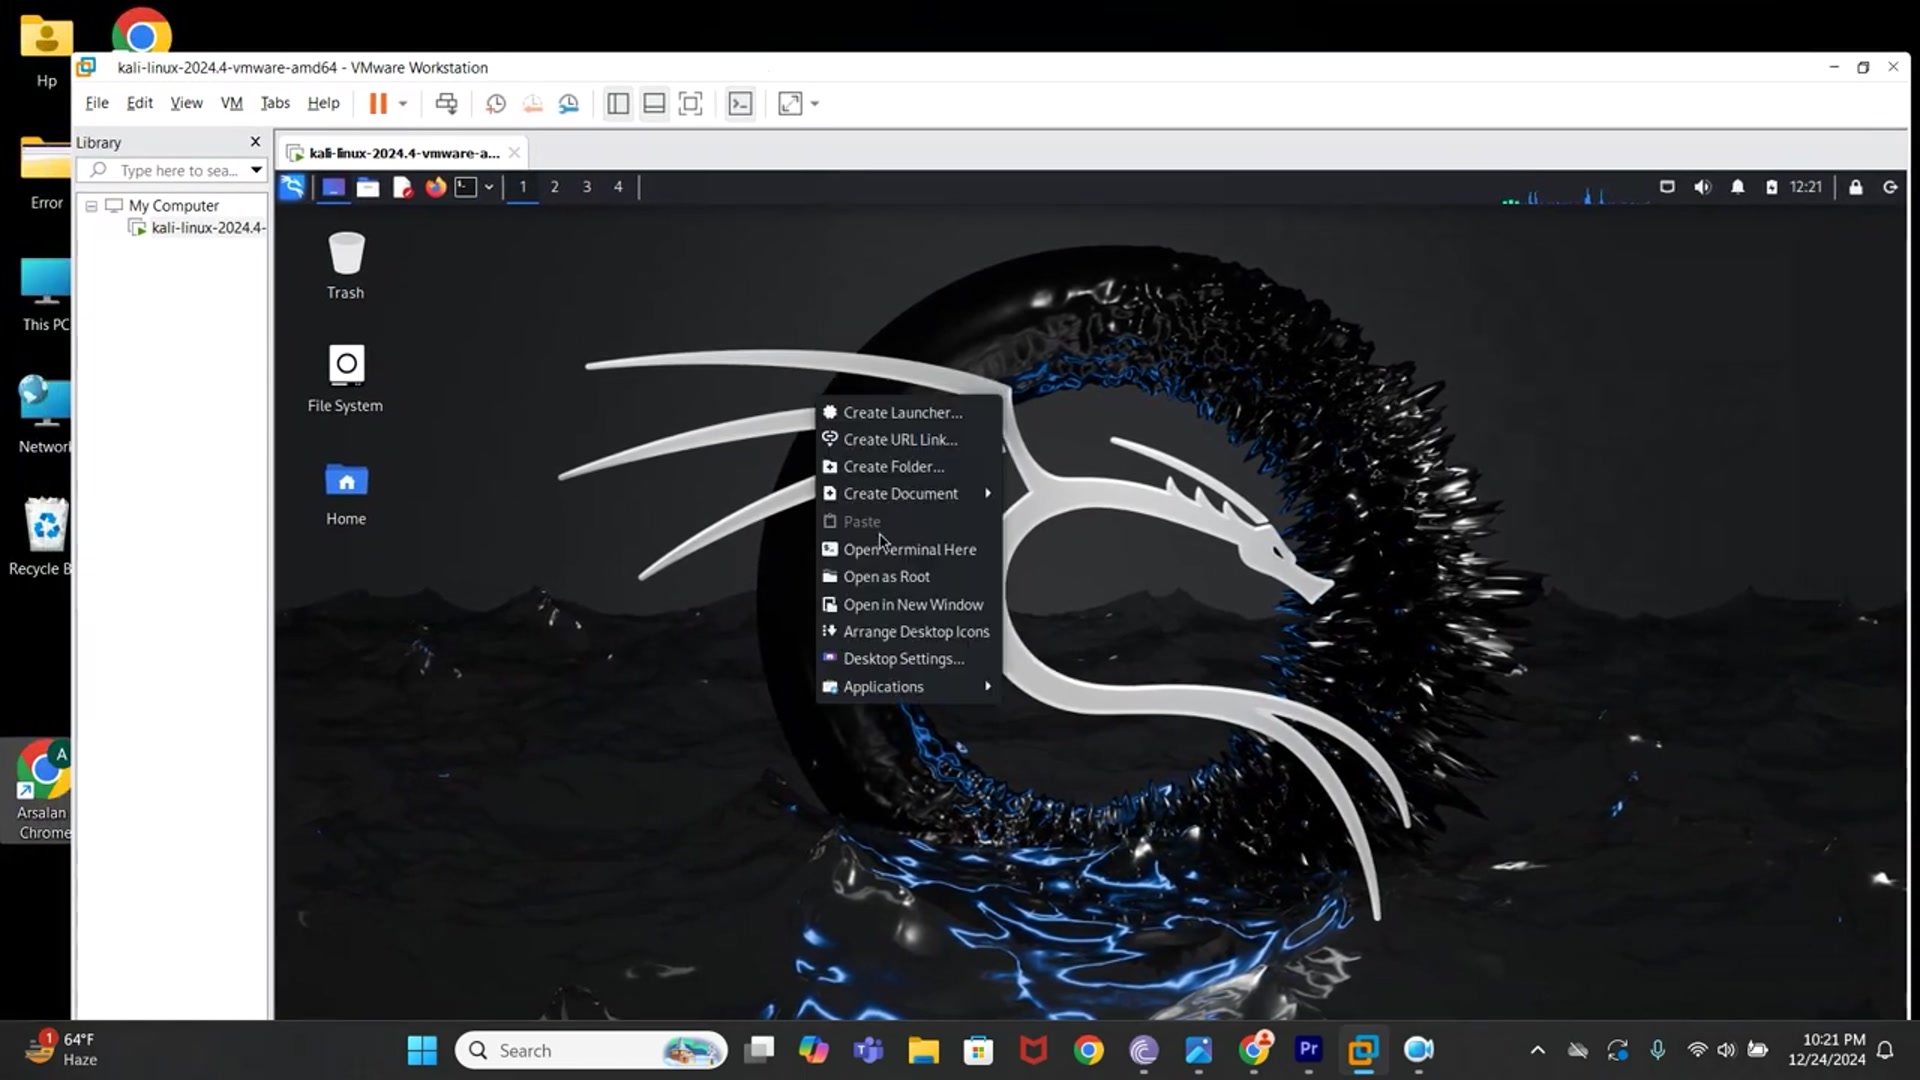The height and width of the screenshot is (1080, 1920).
Task: Choose Create URL Link from context menu
Action: click(909, 439)
